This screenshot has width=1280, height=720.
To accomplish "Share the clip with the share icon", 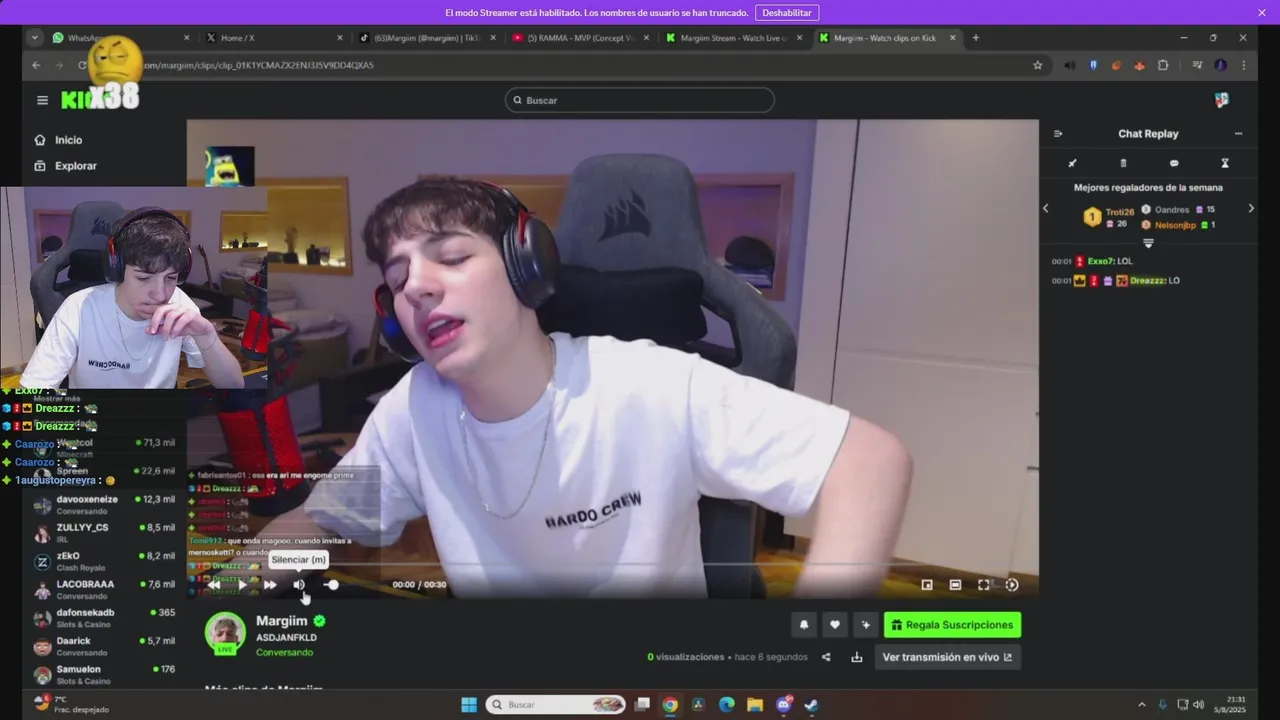I will (826, 657).
